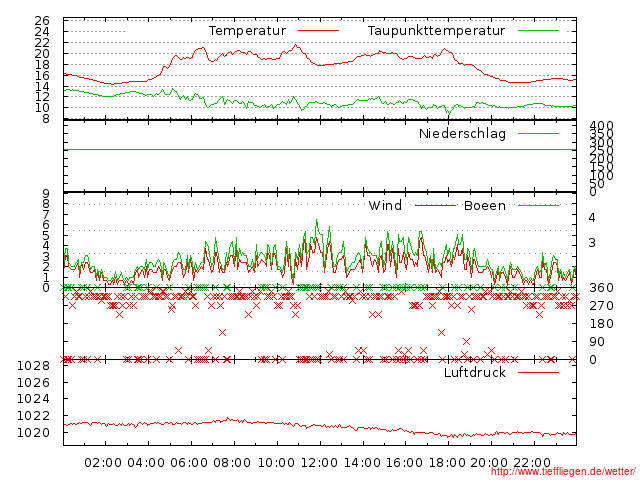Click the Niederschlag legend label
Image resolution: width=640 pixels, height=480 pixels.
tap(462, 133)
